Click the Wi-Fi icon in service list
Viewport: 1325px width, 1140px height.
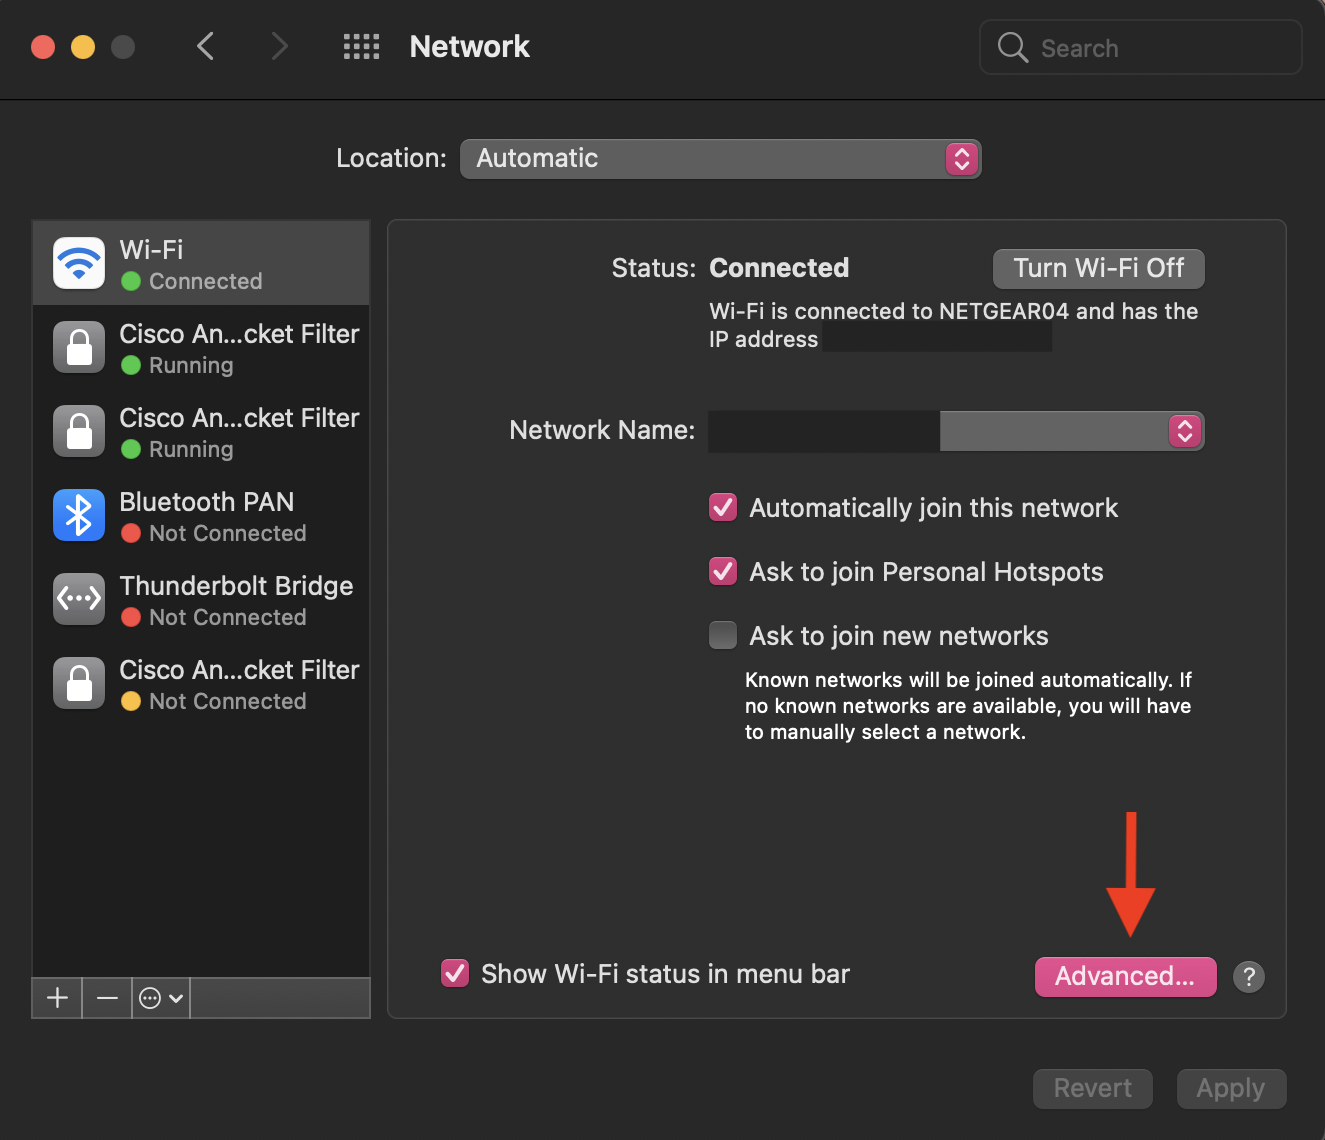click(x=79, y=263)
